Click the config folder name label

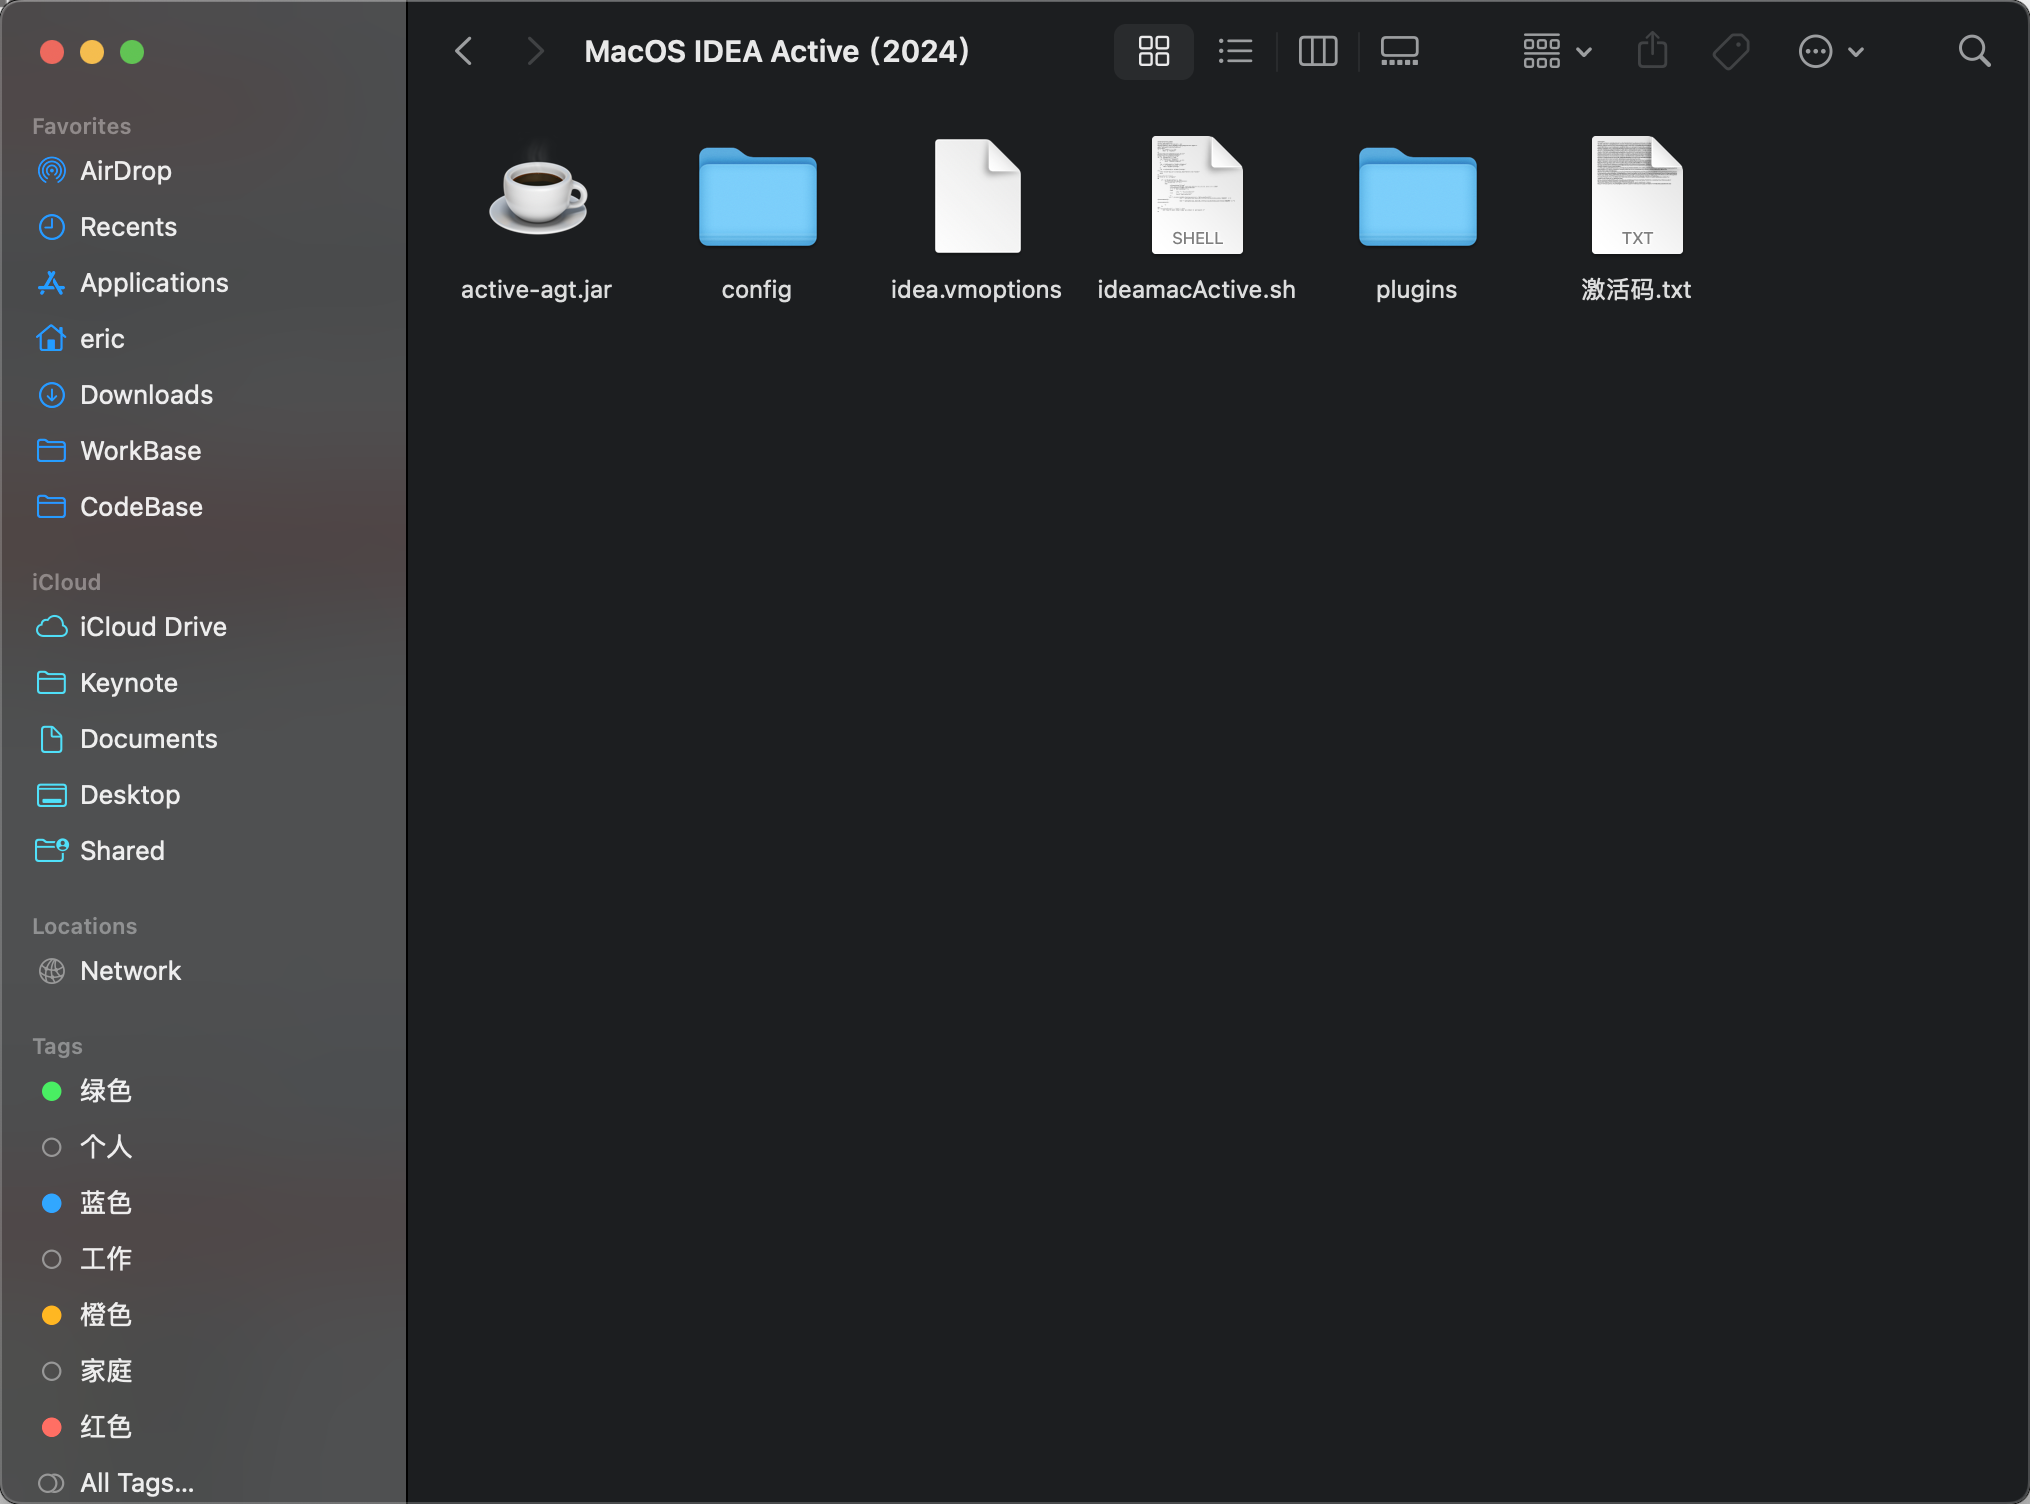tap(756, 290)
